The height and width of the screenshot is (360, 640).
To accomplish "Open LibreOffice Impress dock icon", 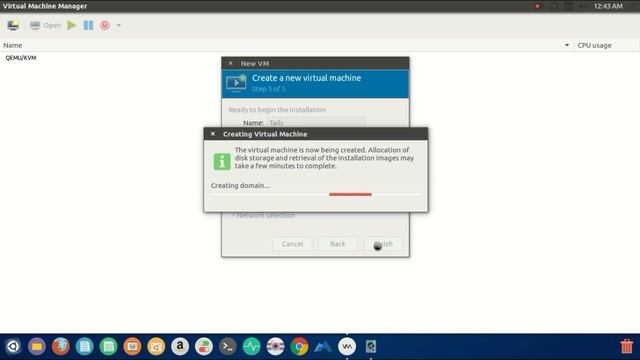I will click(132, 347).
